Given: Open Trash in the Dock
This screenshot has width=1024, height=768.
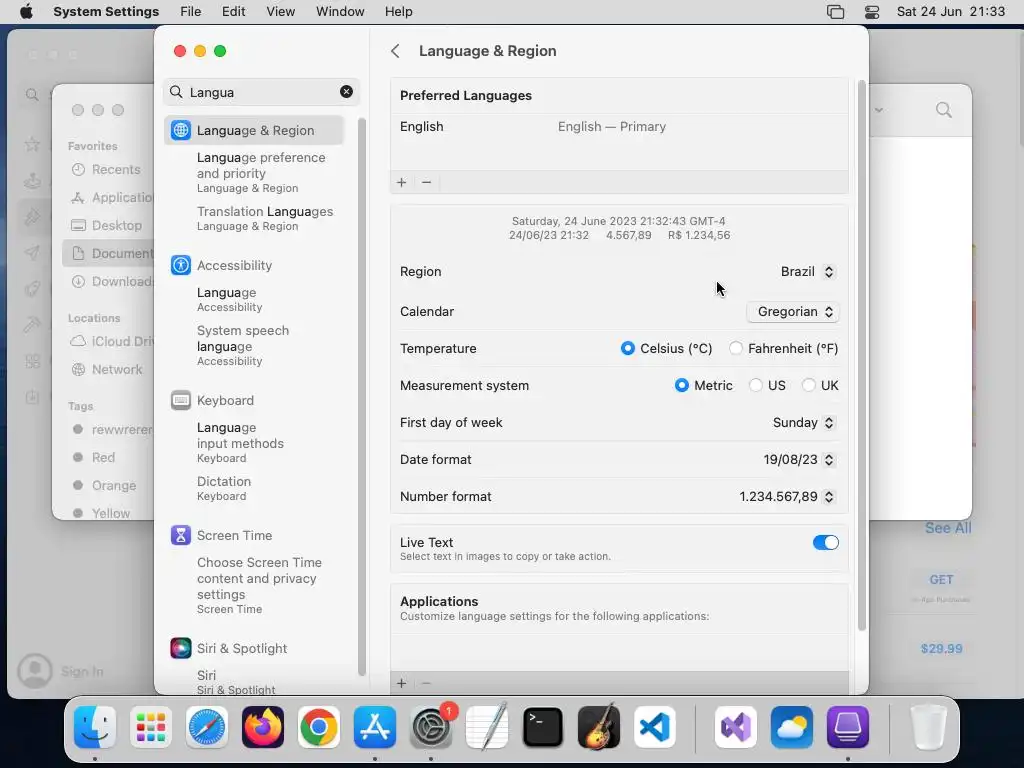Looking at the screenshot, I should coord(928,727).
